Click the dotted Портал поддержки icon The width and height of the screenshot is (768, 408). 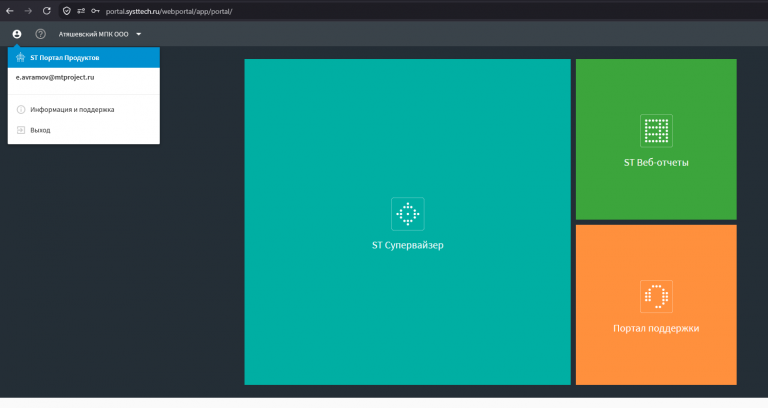coord(656,296)
